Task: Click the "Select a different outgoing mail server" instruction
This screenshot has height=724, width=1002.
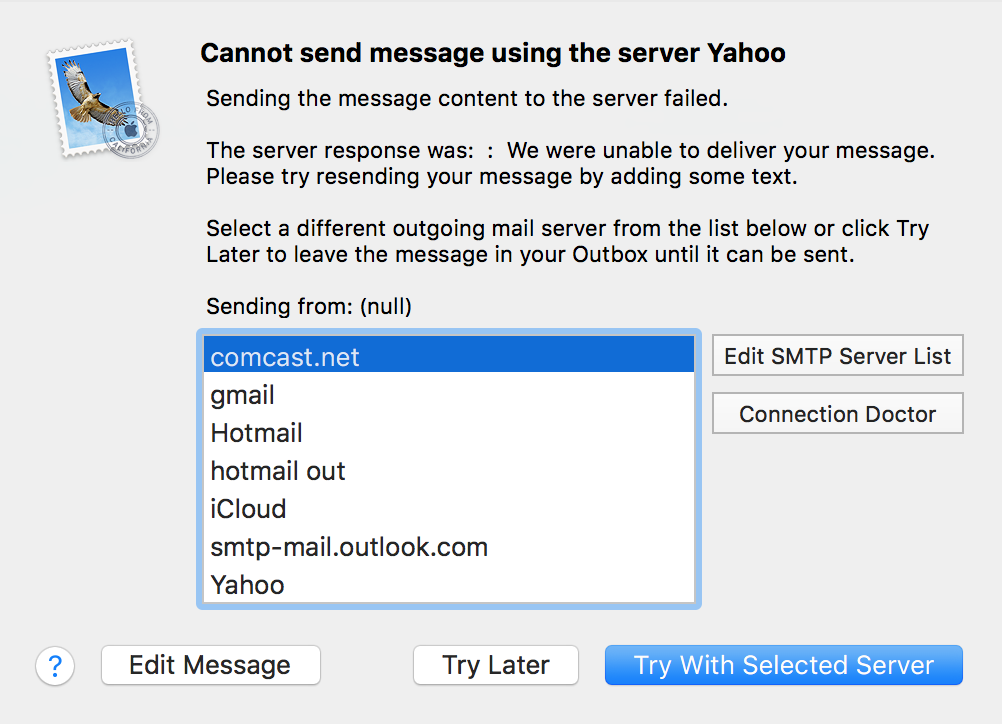Action: tap(567, 228)
